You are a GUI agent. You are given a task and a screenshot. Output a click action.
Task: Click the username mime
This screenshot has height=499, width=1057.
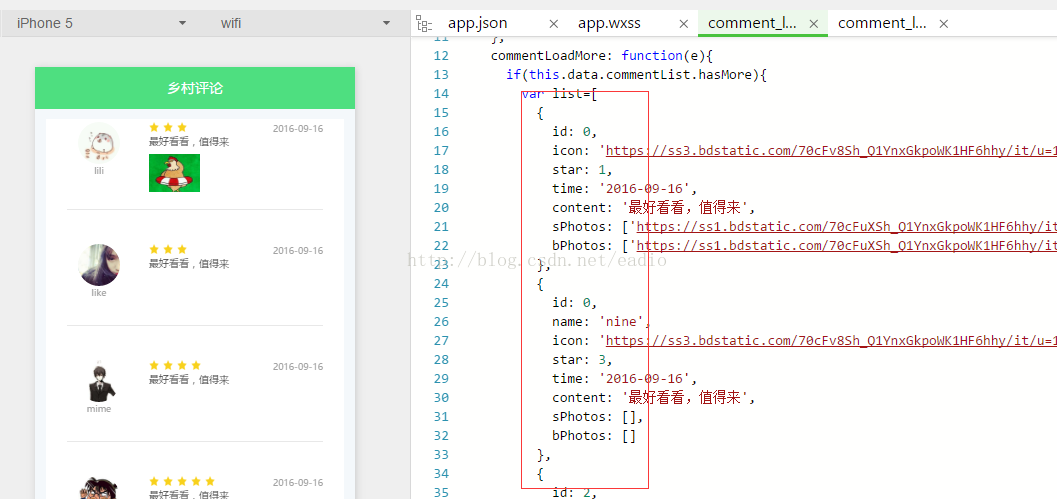tap(99, 409)
